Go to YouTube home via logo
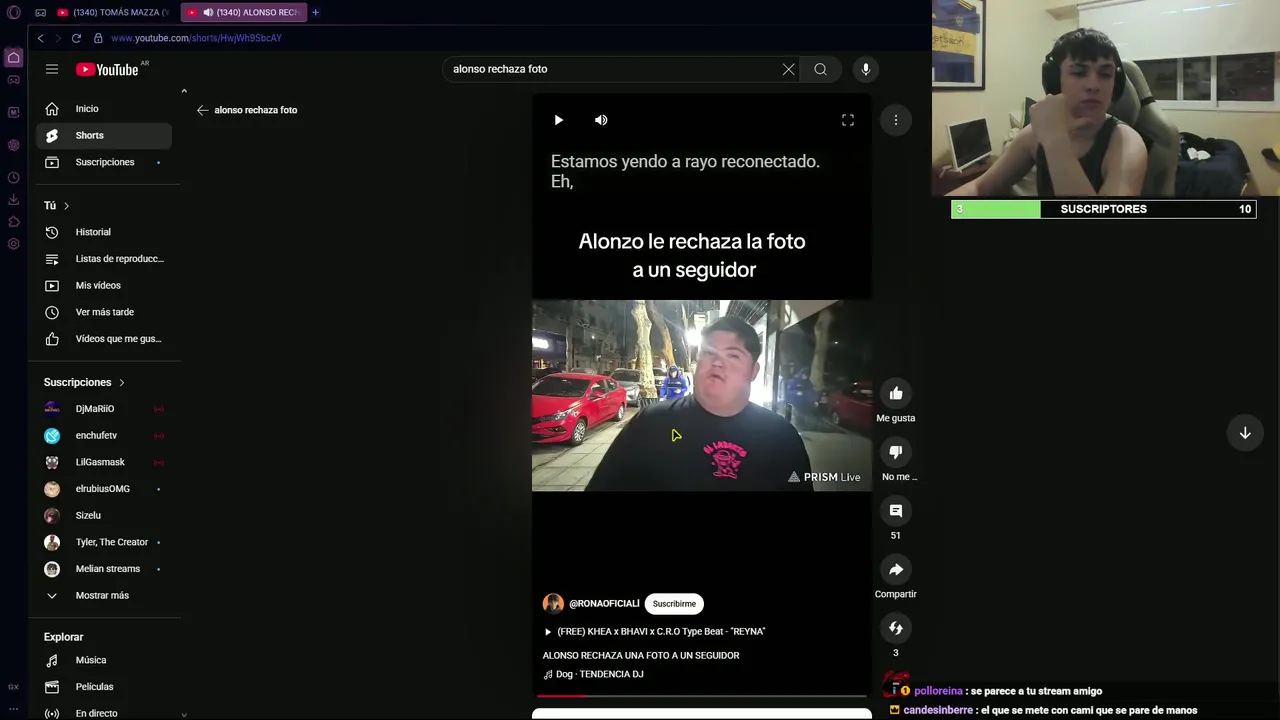 tap(108, 69)
